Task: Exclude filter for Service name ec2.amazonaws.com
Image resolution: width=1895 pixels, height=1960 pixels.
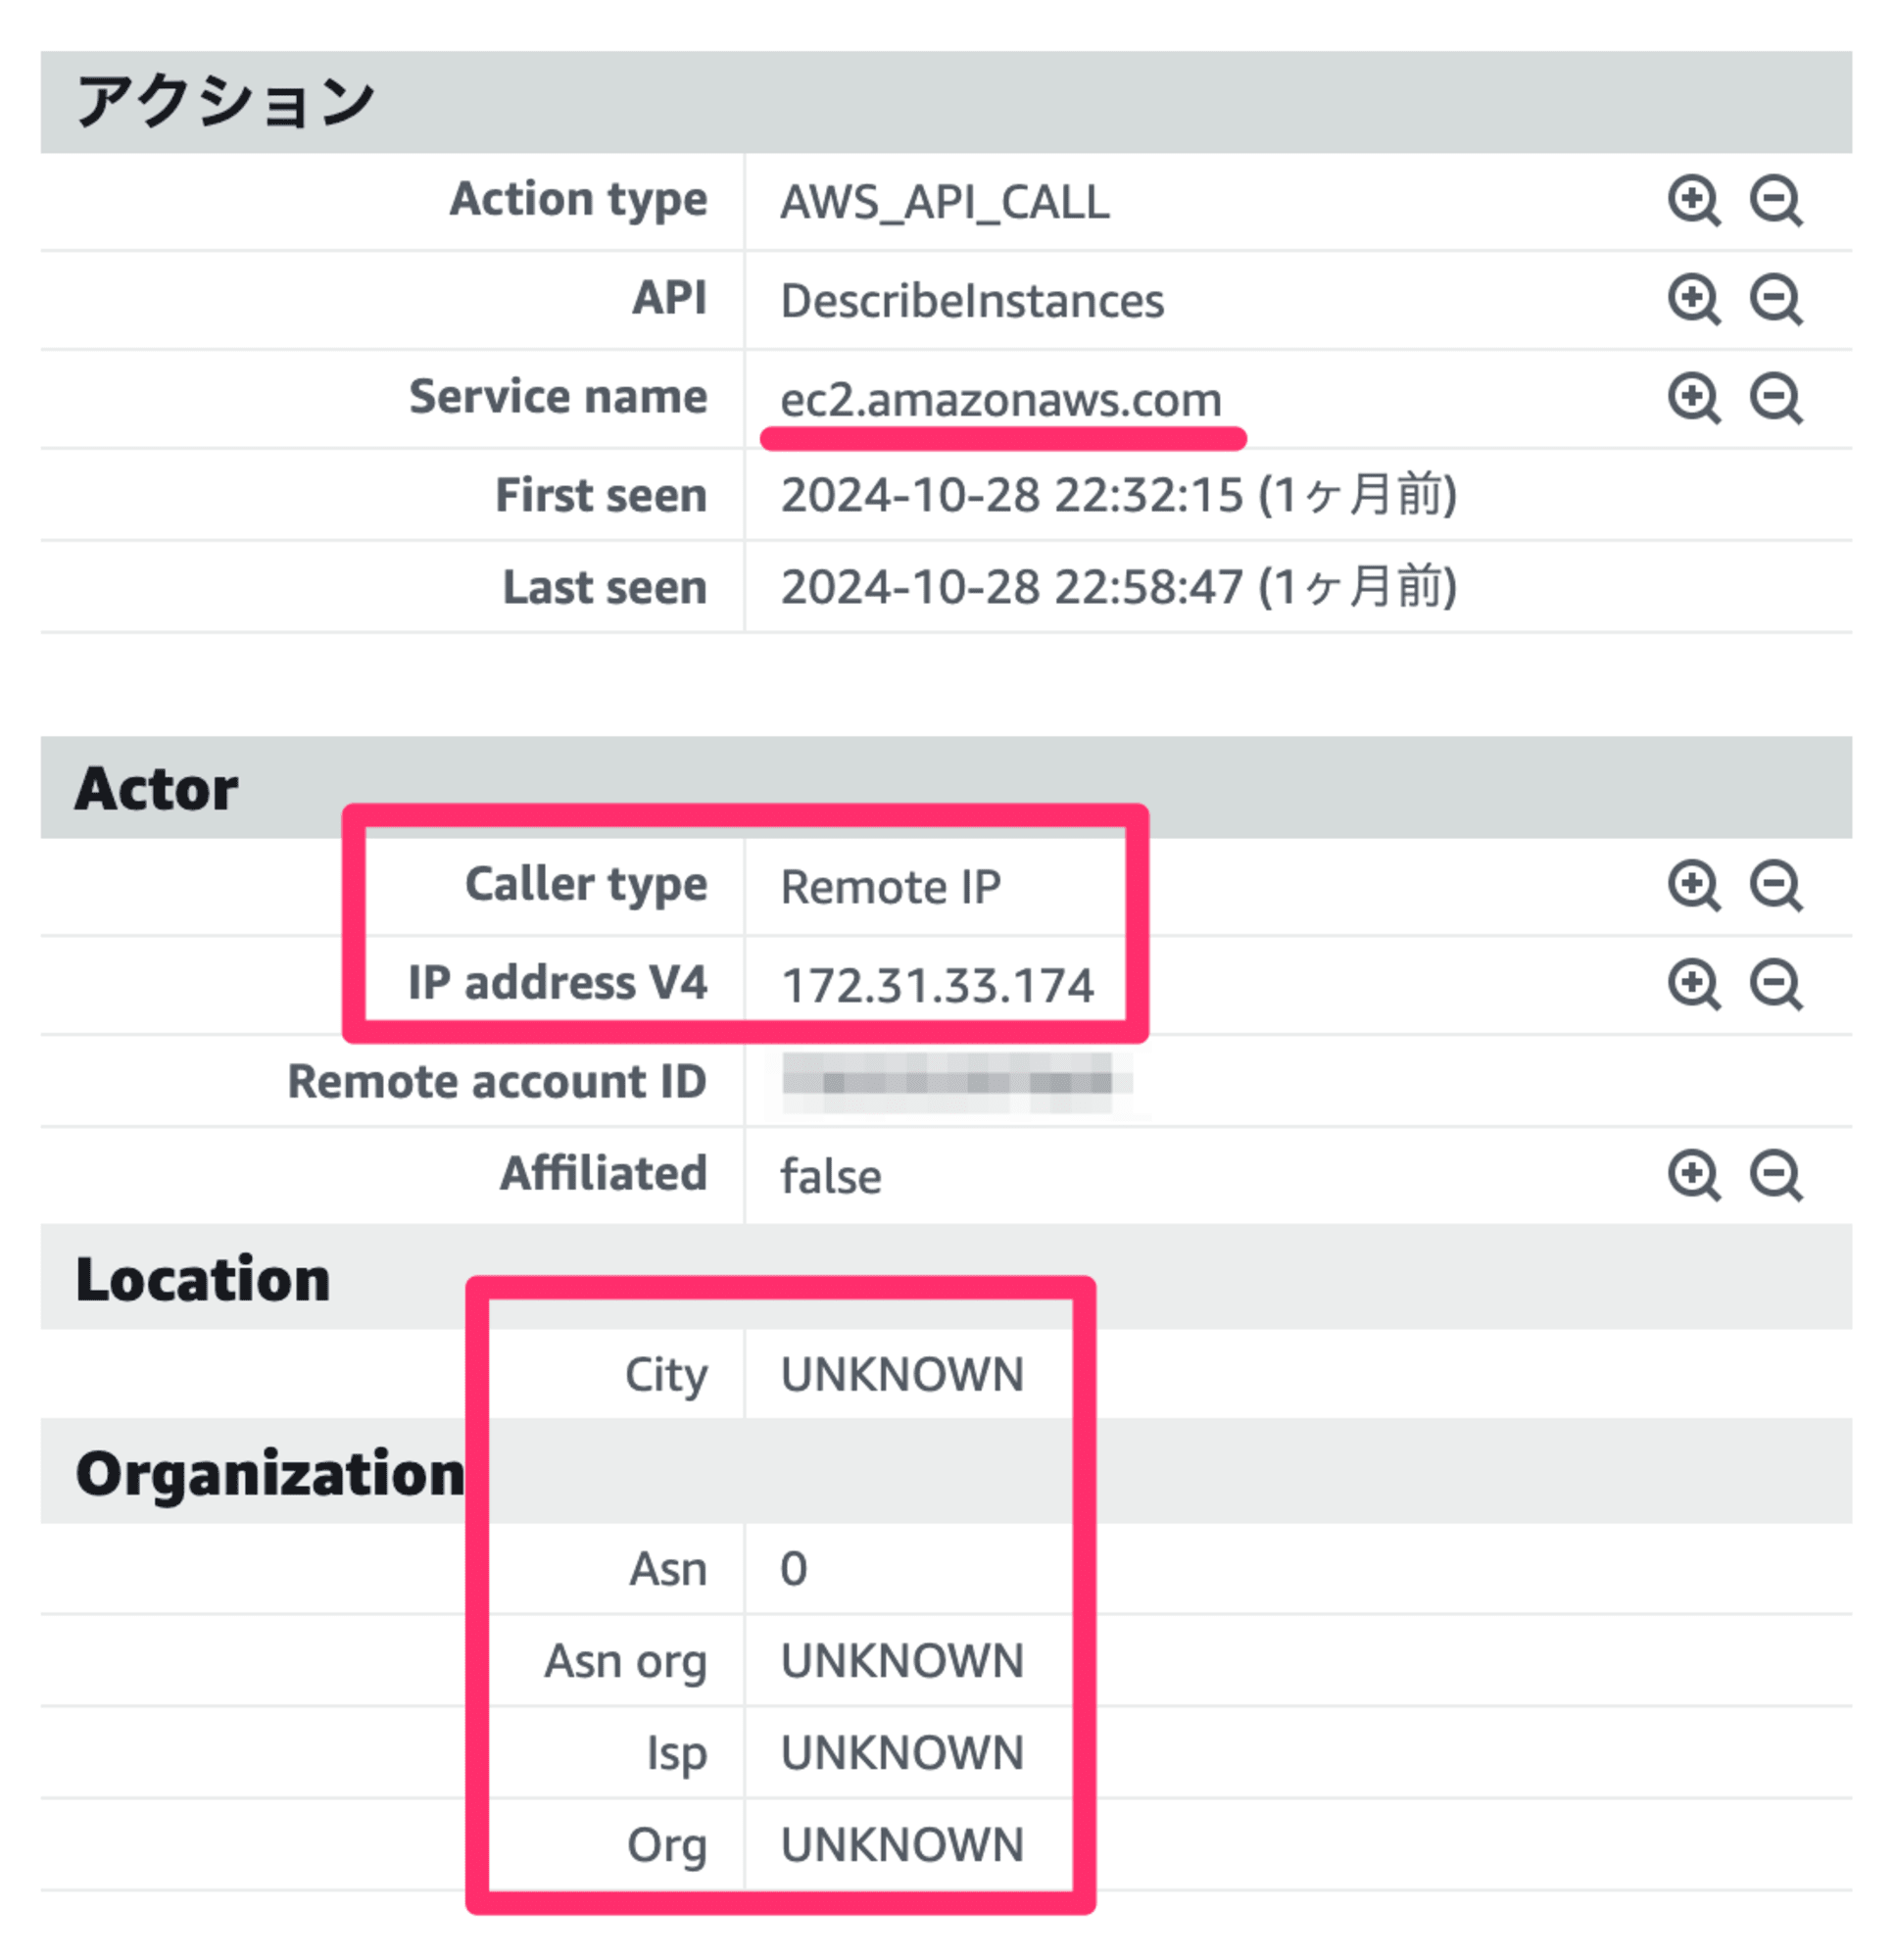Action: pyautogui.click(x=1776, y=398)
